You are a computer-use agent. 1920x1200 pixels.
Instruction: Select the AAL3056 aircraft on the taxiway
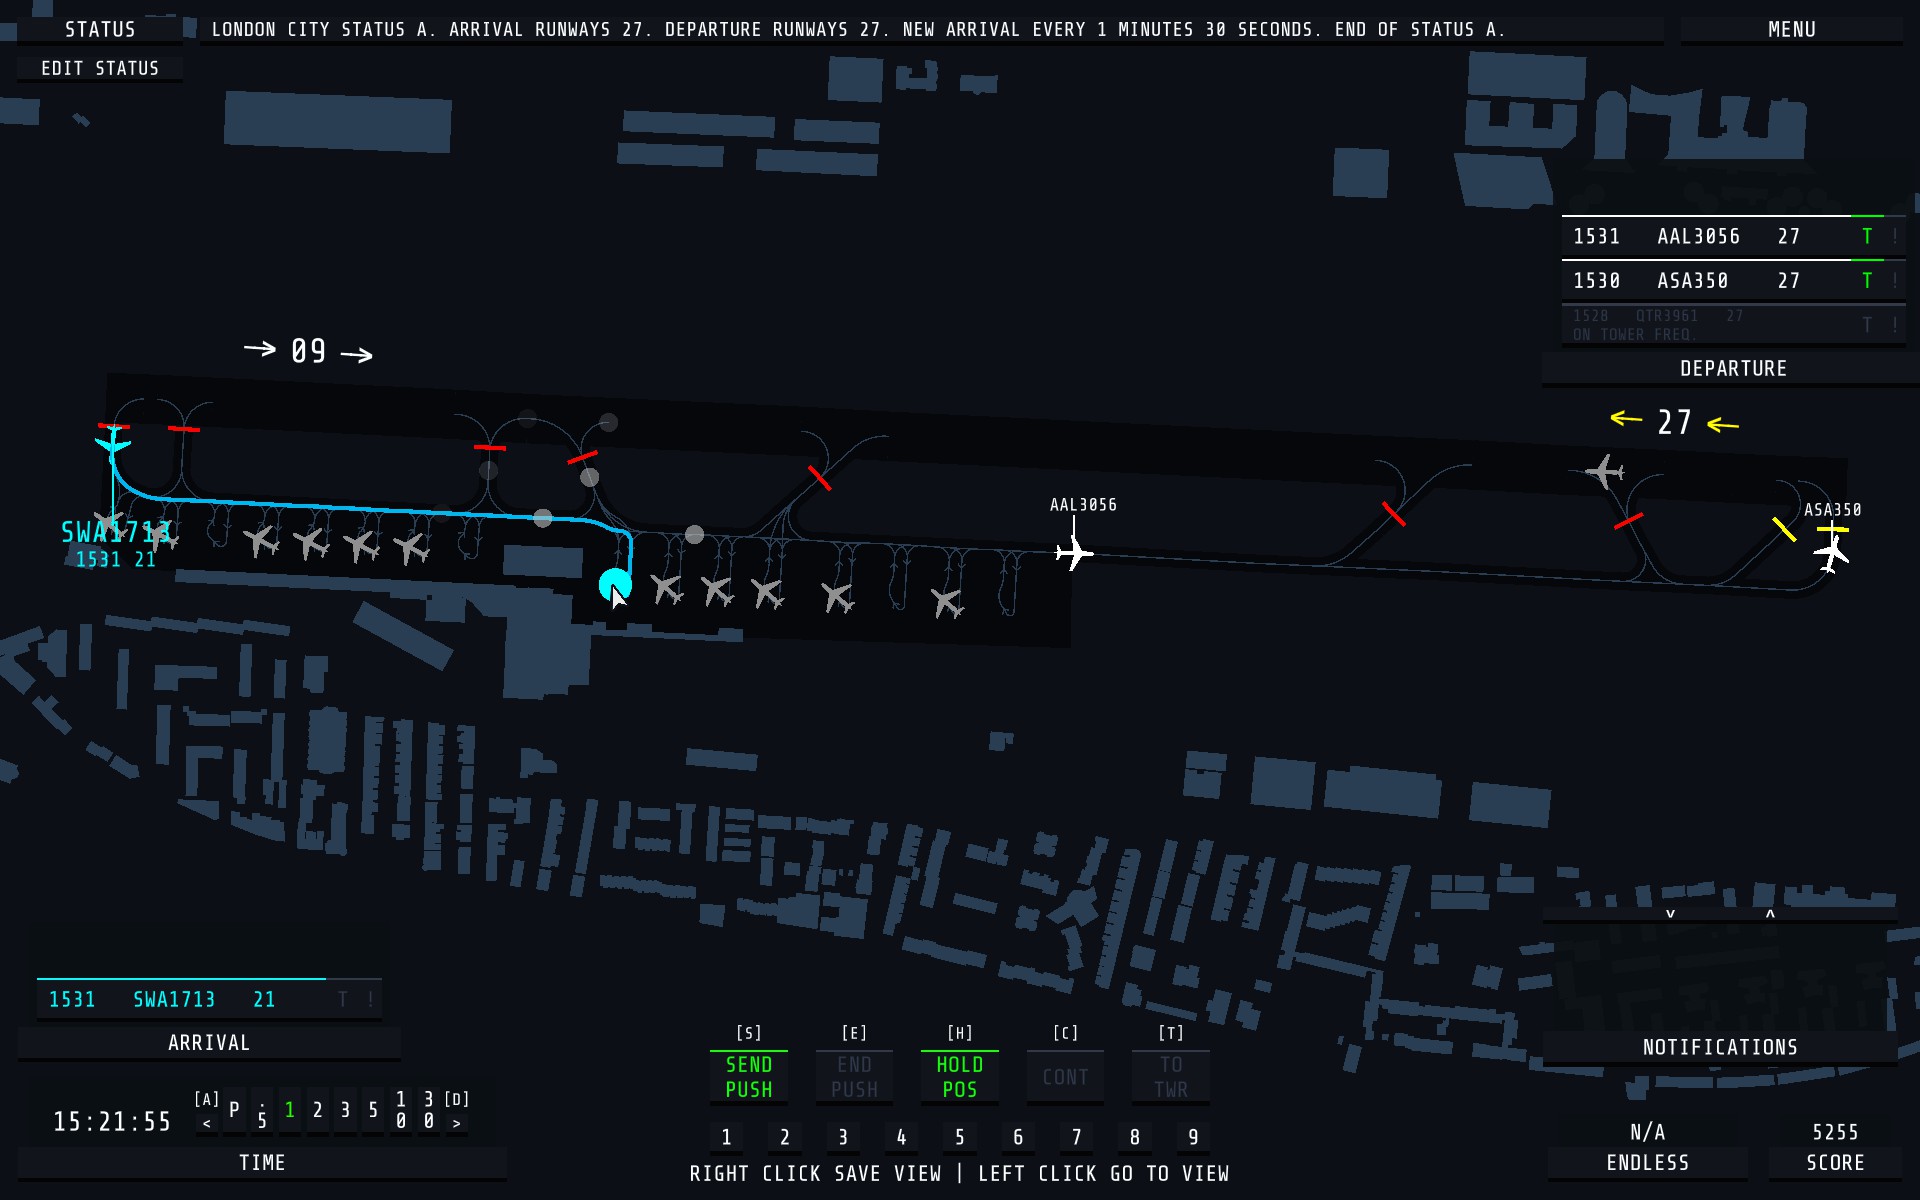tap(1073, 552)
